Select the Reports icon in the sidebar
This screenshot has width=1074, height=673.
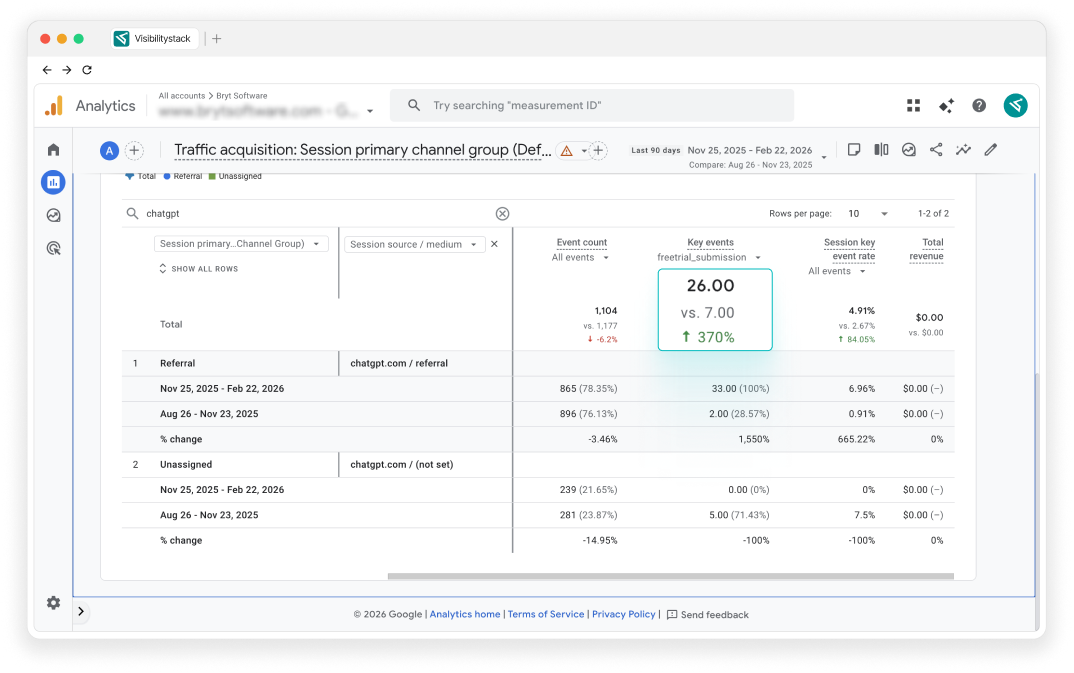pos(53,182)
